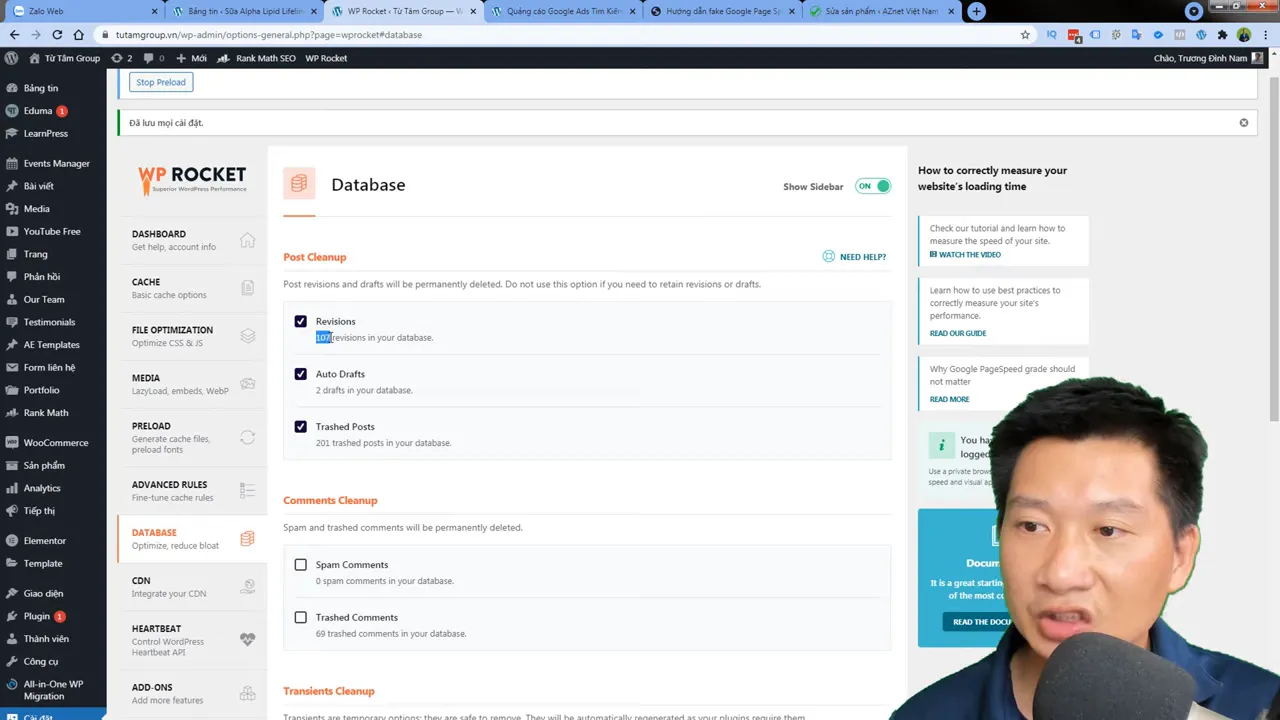
Task: Open Read More link in sidebar
Action: [x=949, y=399]
